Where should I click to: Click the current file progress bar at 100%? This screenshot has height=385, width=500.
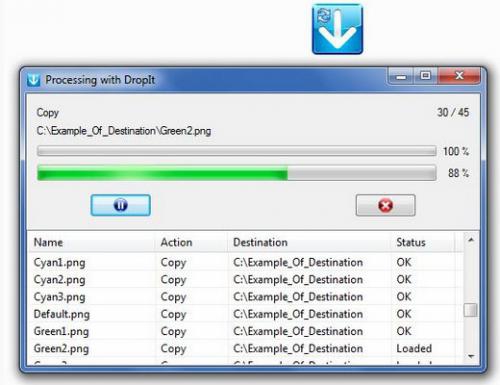pyautogui.click(x=237, y=151)
